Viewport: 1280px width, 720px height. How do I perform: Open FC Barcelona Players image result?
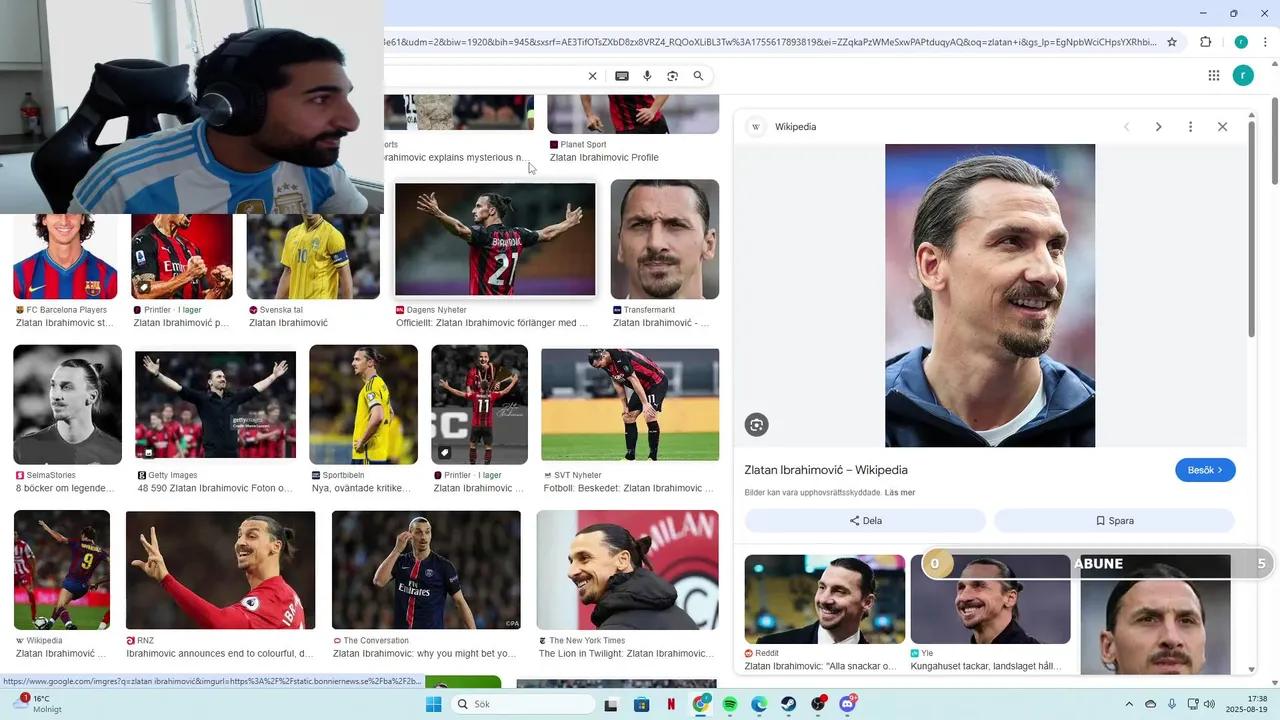click(x=65, y=256)
